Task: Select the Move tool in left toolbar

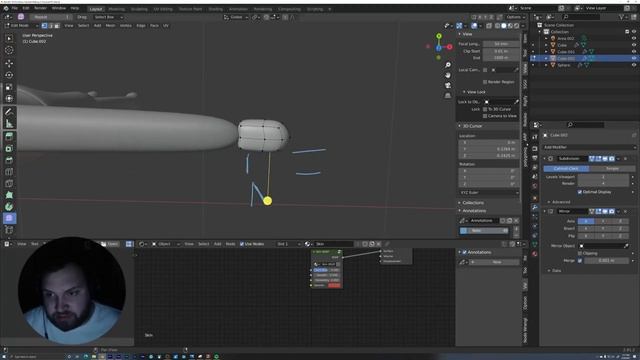Action: [9, 63]
